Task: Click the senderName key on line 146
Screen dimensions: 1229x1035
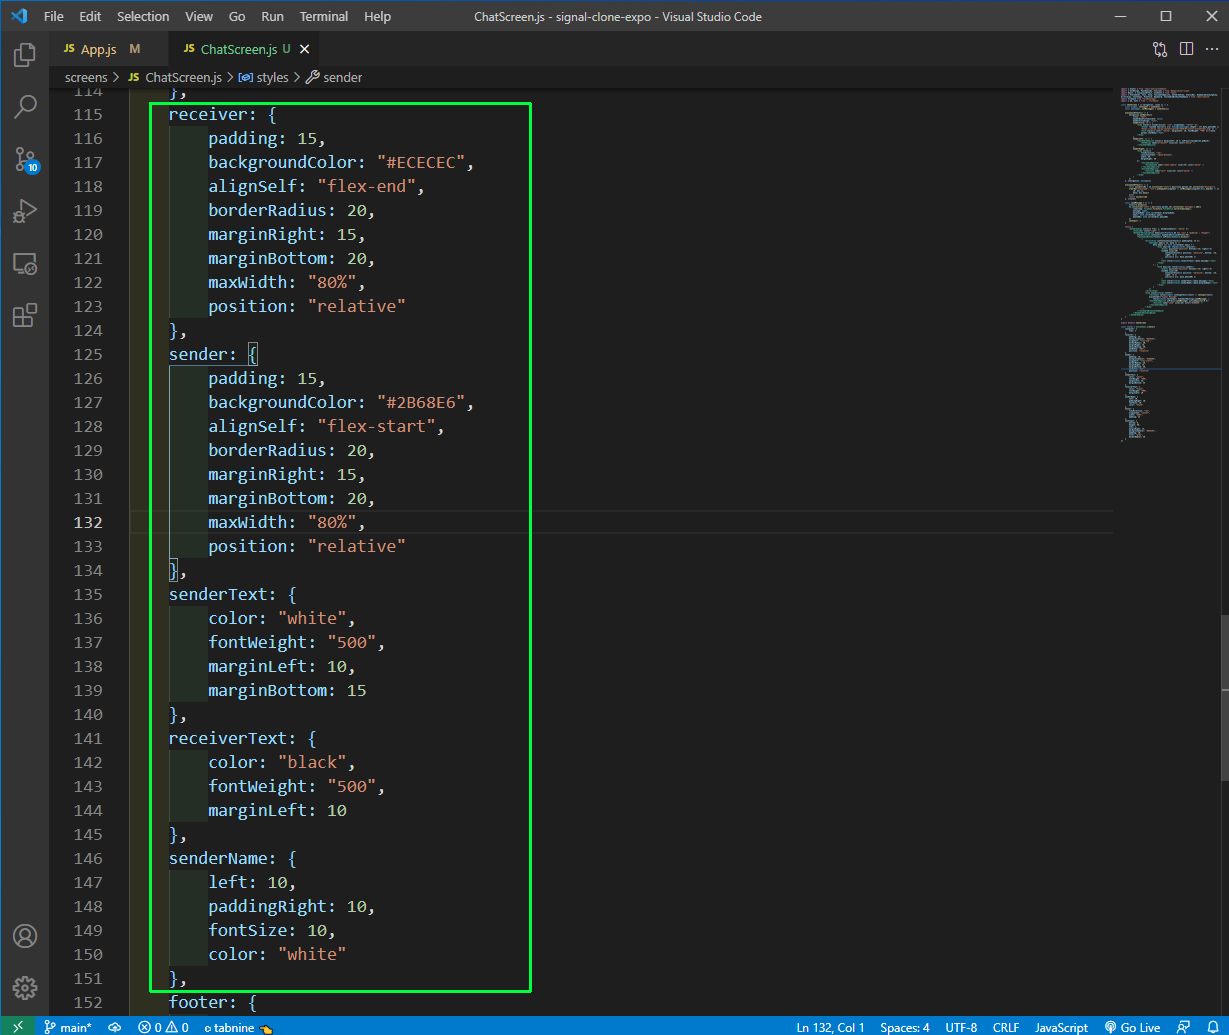Action: [218, 858]
